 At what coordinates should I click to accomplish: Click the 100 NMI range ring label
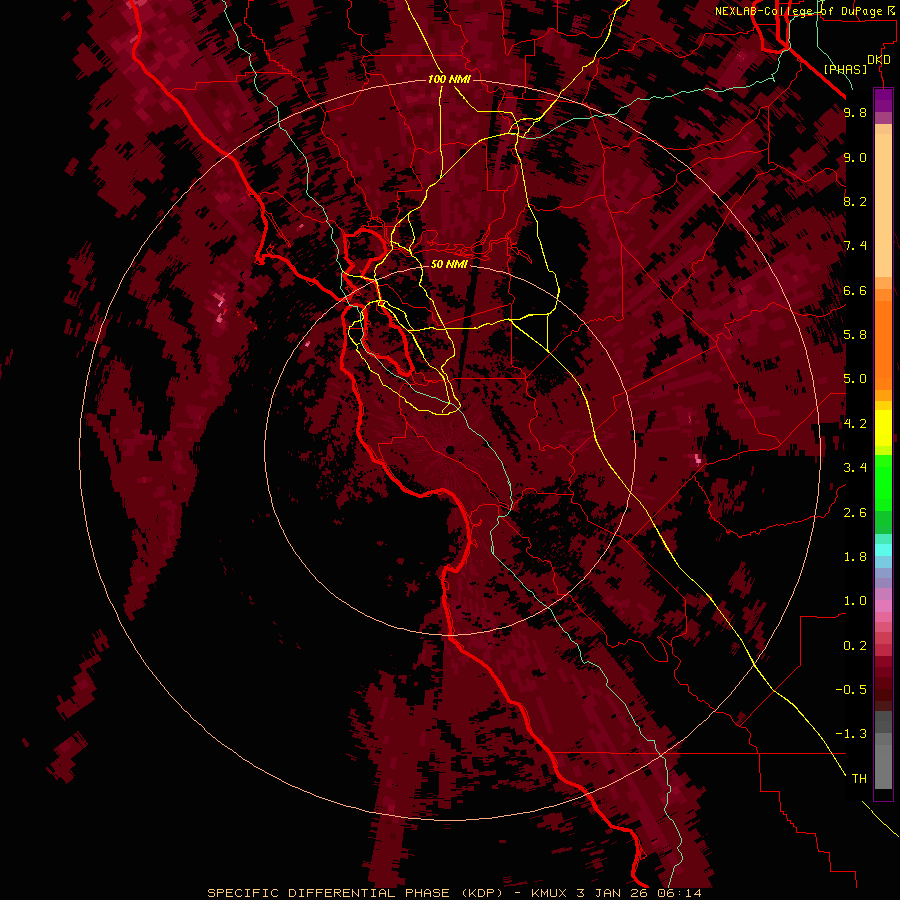coord(449,79)
